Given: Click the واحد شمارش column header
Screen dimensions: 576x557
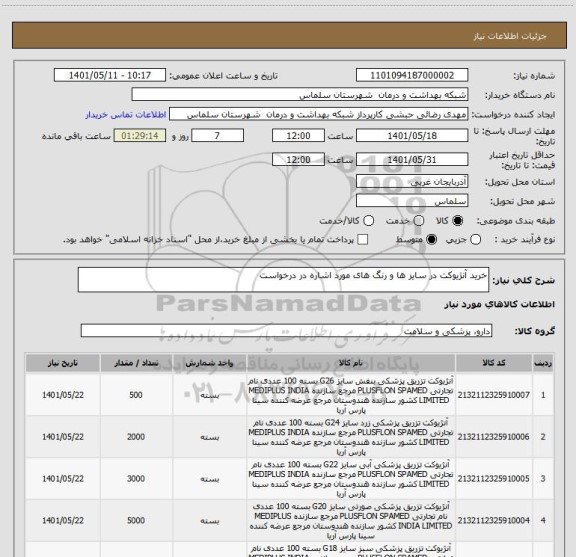Looking at the screenshot, I should click(x=209, y=363).
